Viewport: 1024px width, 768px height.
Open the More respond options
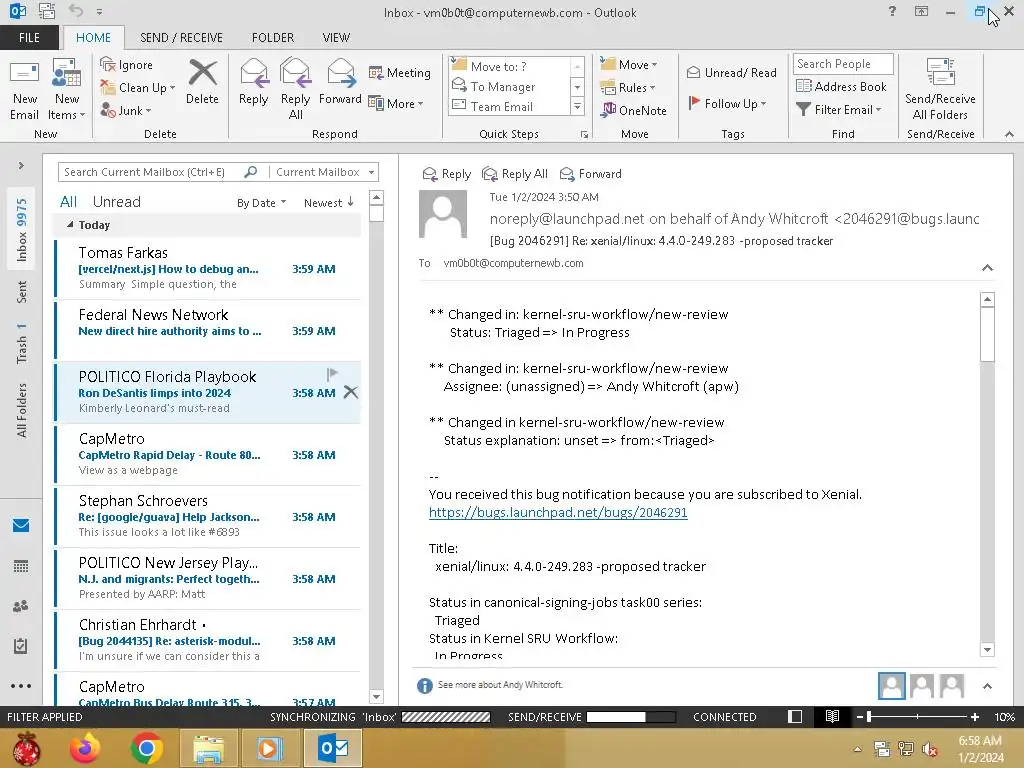[x=396, y=103]
